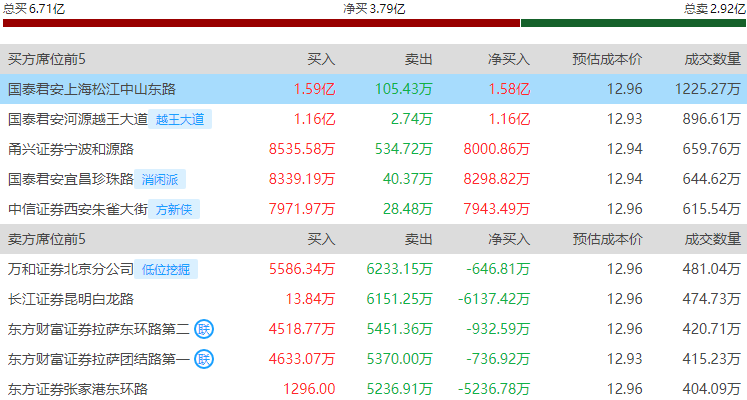Open 东方财富证券拉萨东环路第二 seat
The height and width of the screenshot is (400, 747).
(x=99, y=329)
